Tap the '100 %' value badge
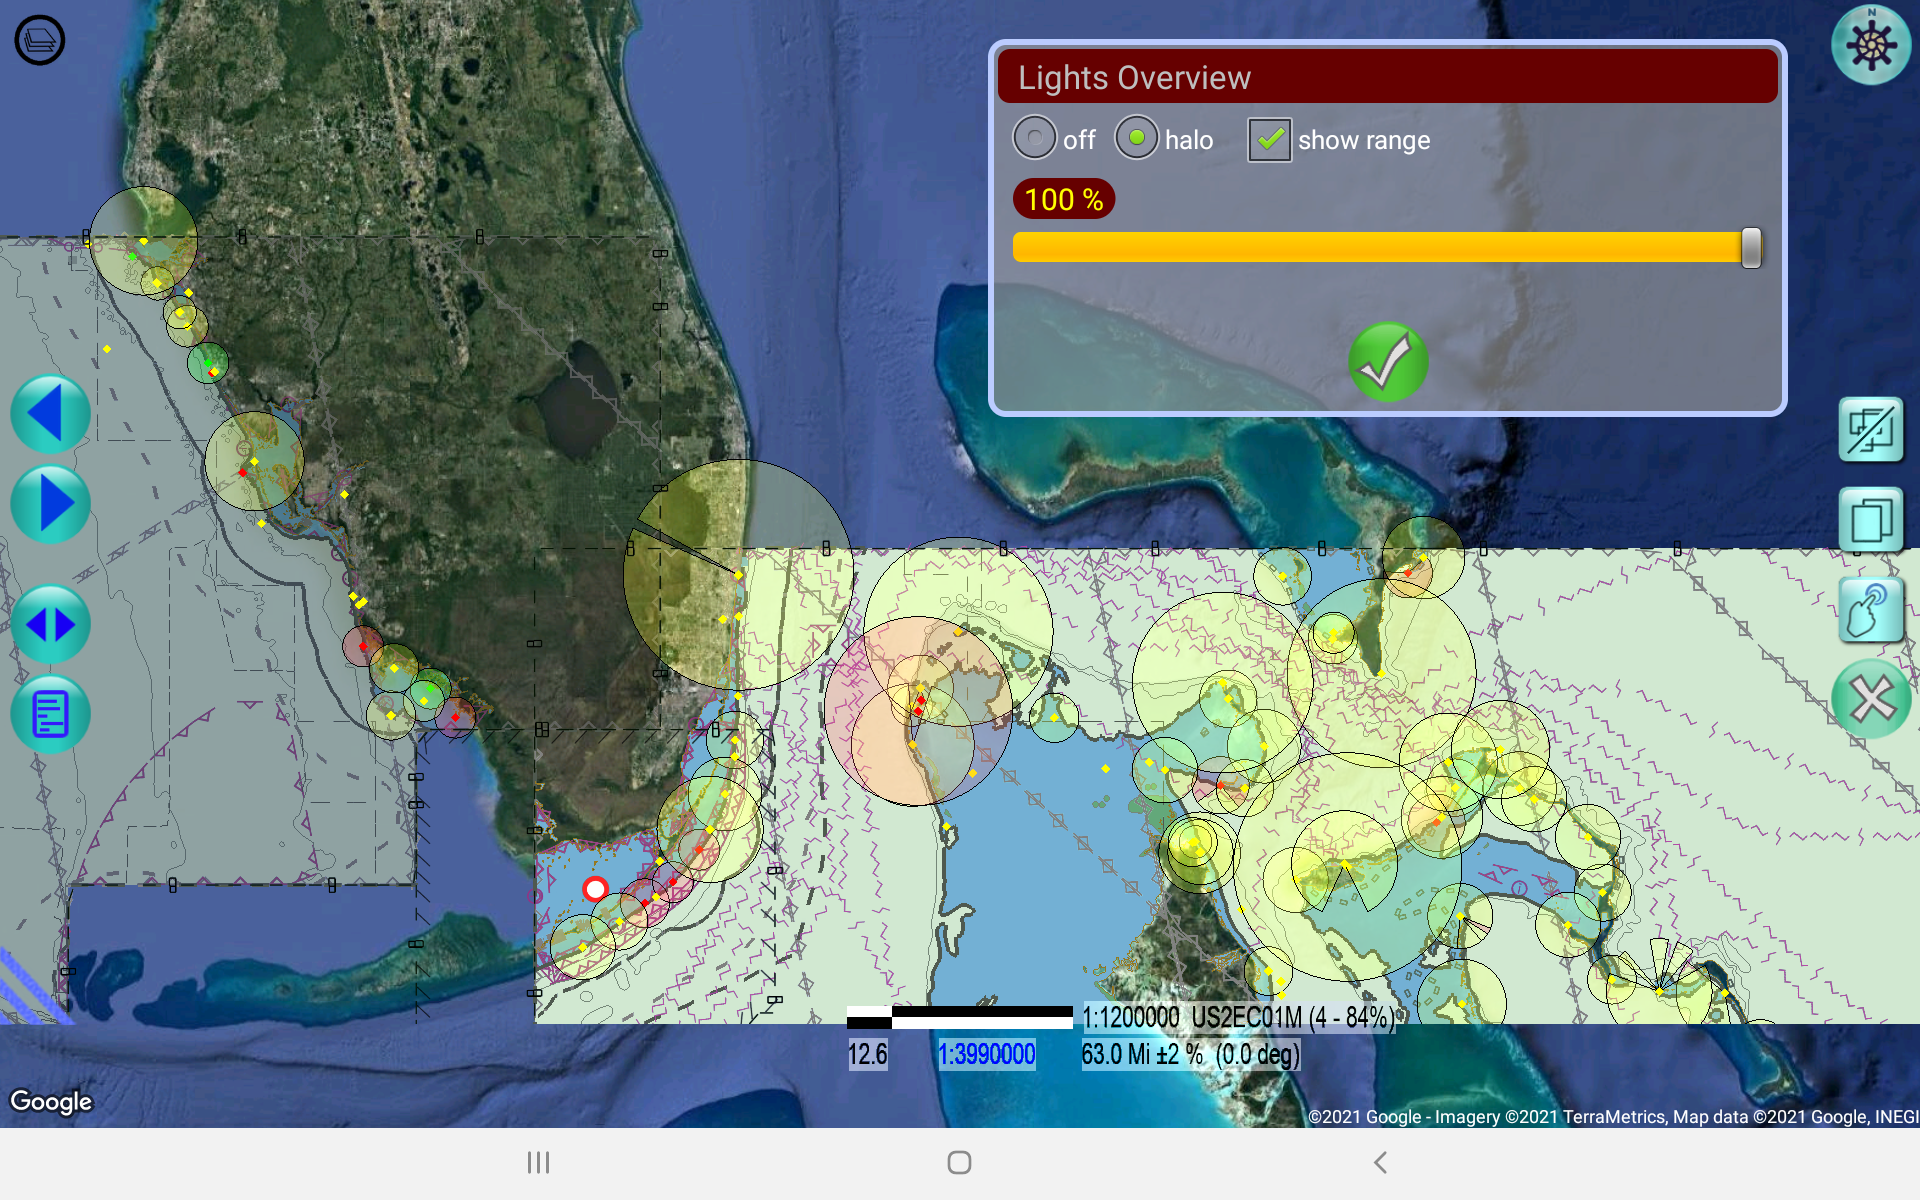 [1064, 199]
